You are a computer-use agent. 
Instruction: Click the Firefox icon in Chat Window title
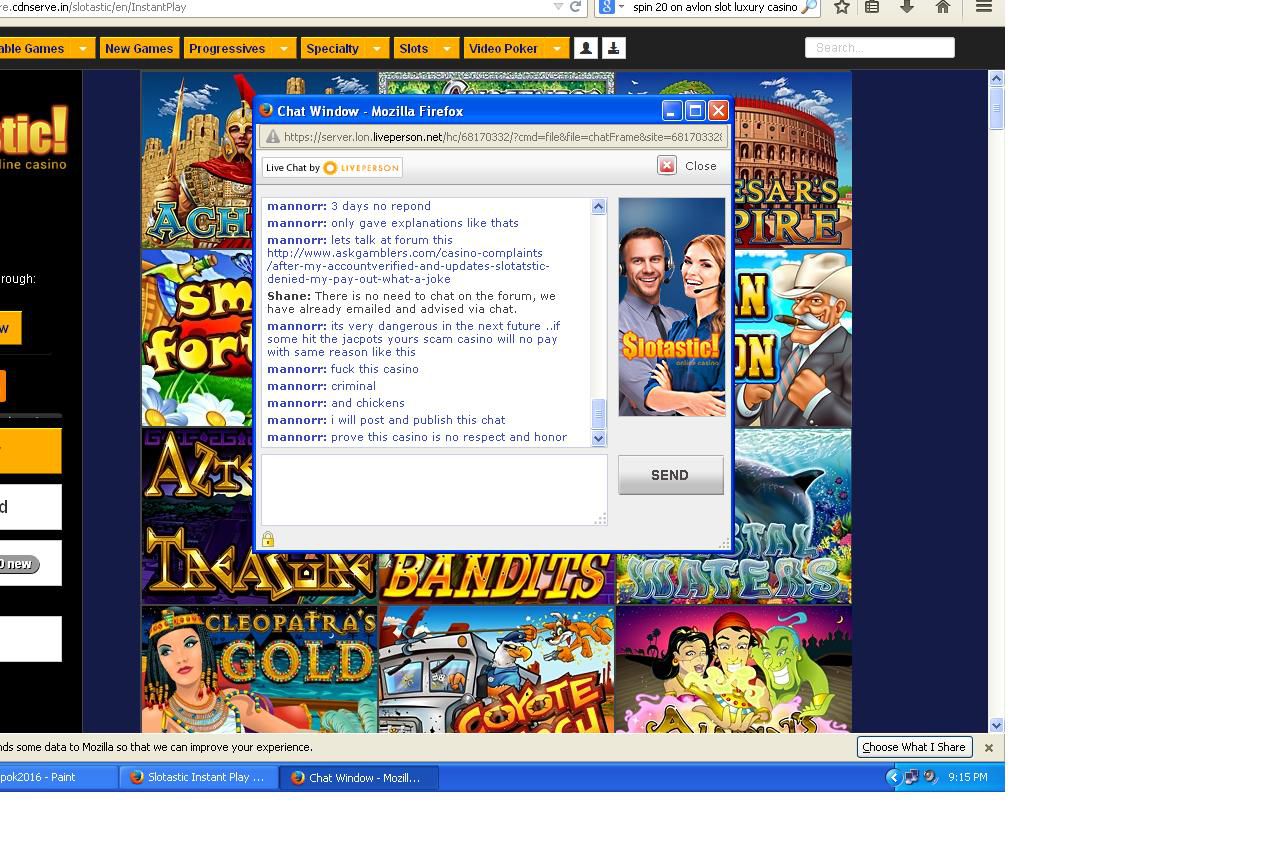pyautogui.click(x=266, y=110)
